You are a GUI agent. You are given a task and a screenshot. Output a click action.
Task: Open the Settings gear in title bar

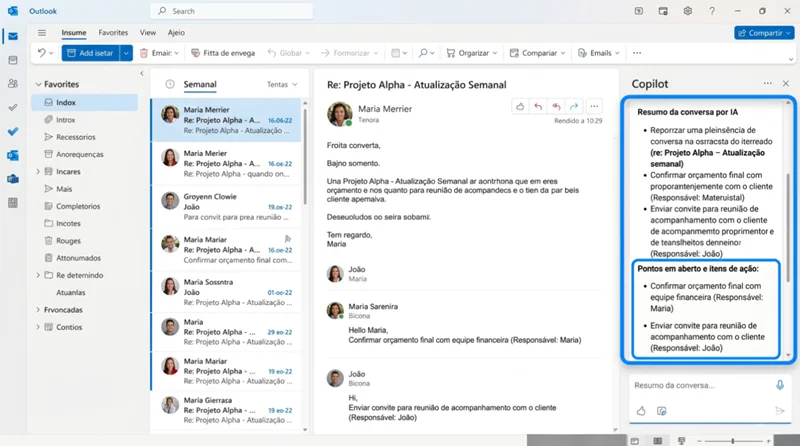click(688, 11)
